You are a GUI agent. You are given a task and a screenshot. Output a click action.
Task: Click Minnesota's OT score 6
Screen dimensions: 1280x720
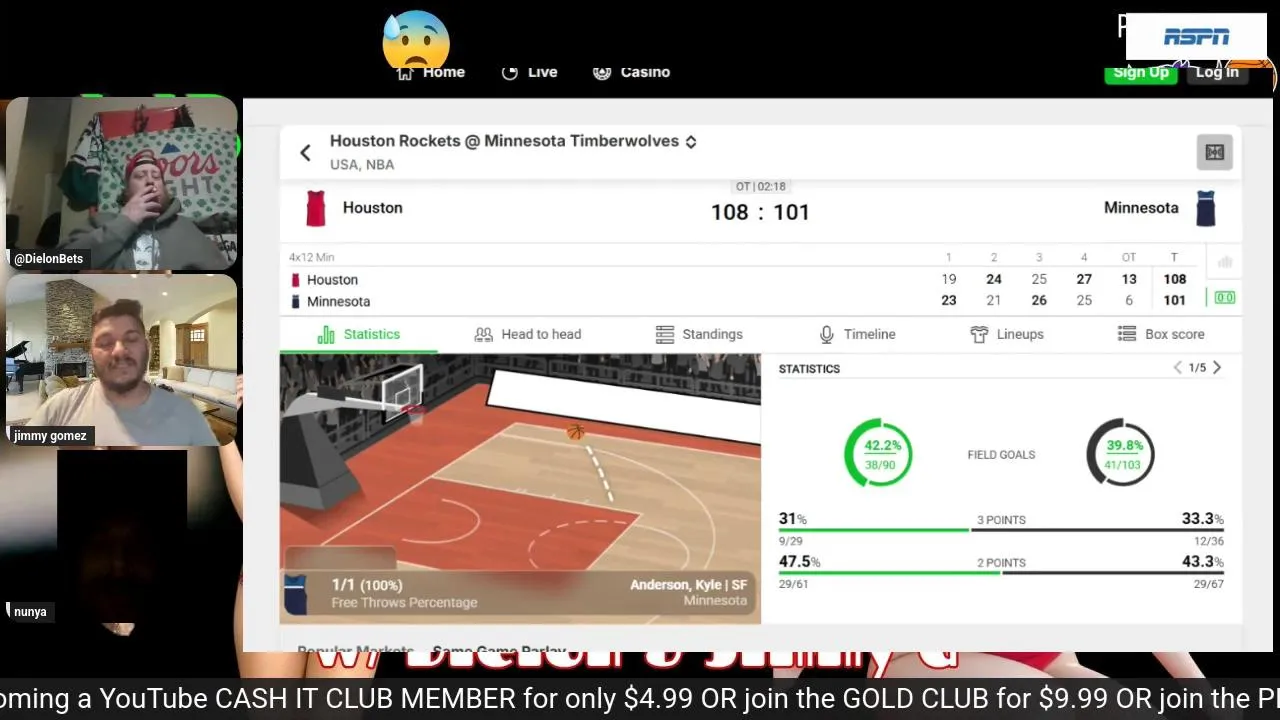coord(1129,300)
